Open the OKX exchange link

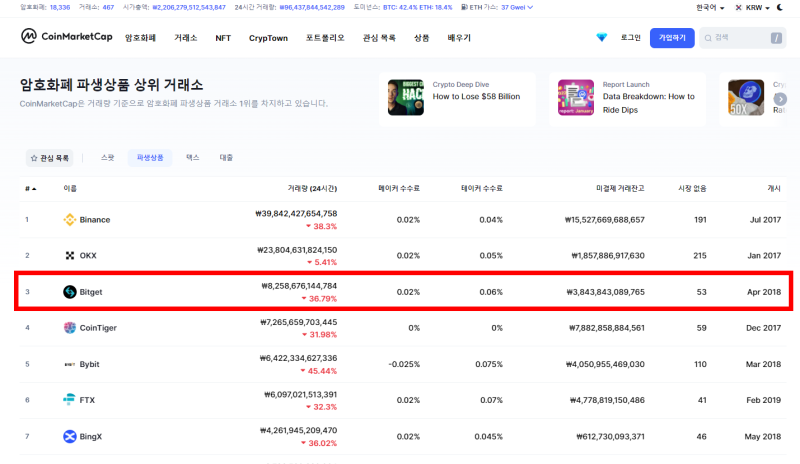point(88,255)
